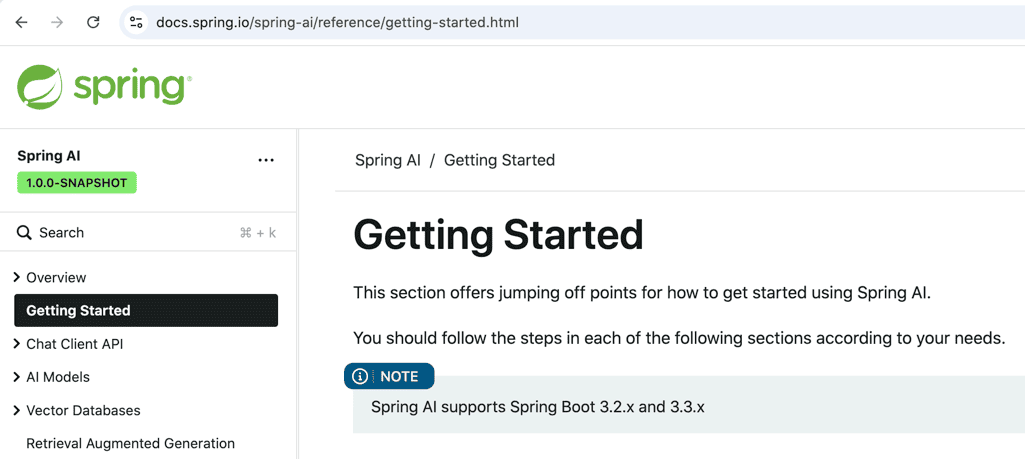Image resolution: width=1025 pixels, height=459 pixels.
Task: Click the Spring AI breadcrumb link
Action: [388, 160]
